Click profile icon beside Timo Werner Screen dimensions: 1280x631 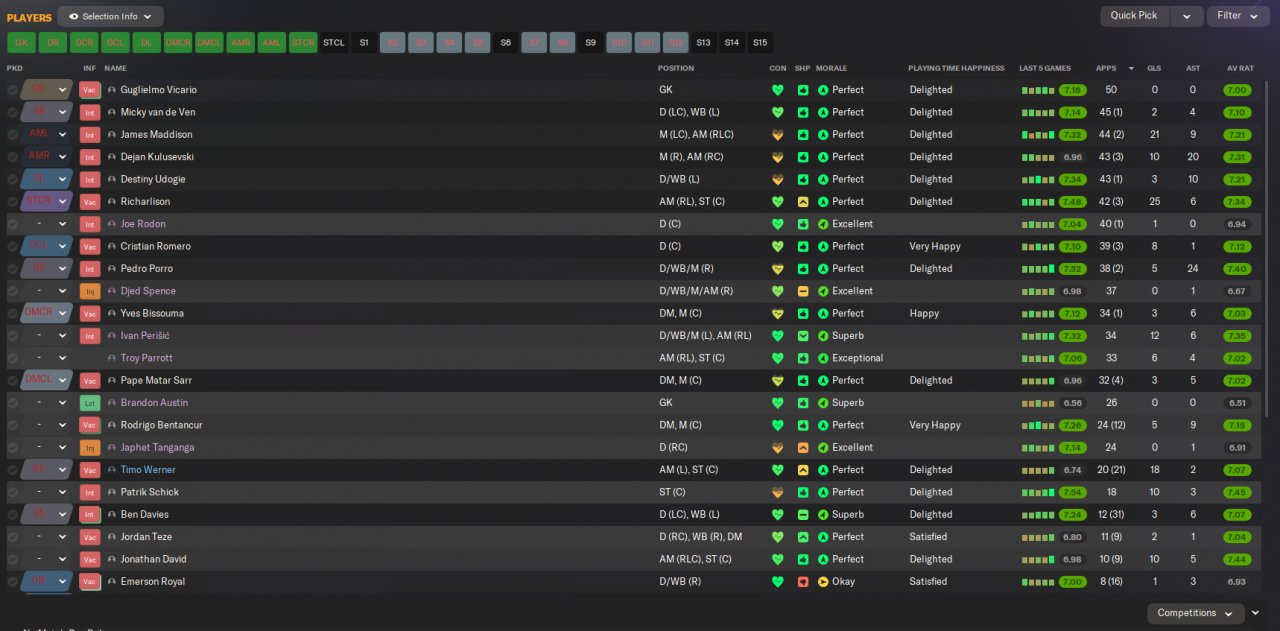(112, 470)
